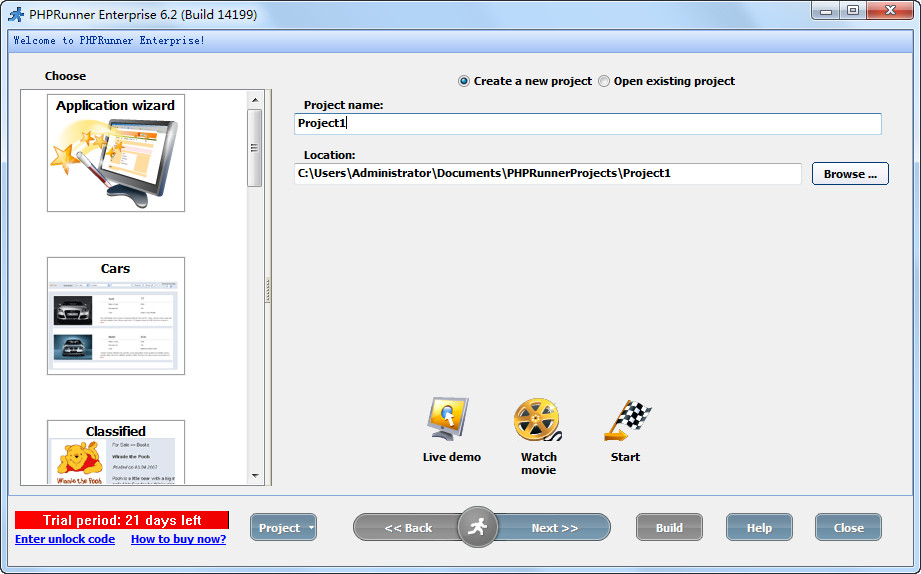Viewport: 921px width, 574px height.
Task: Click the running man icon between Back and Next
Action: pyautogui.click(x=478, y=527)
